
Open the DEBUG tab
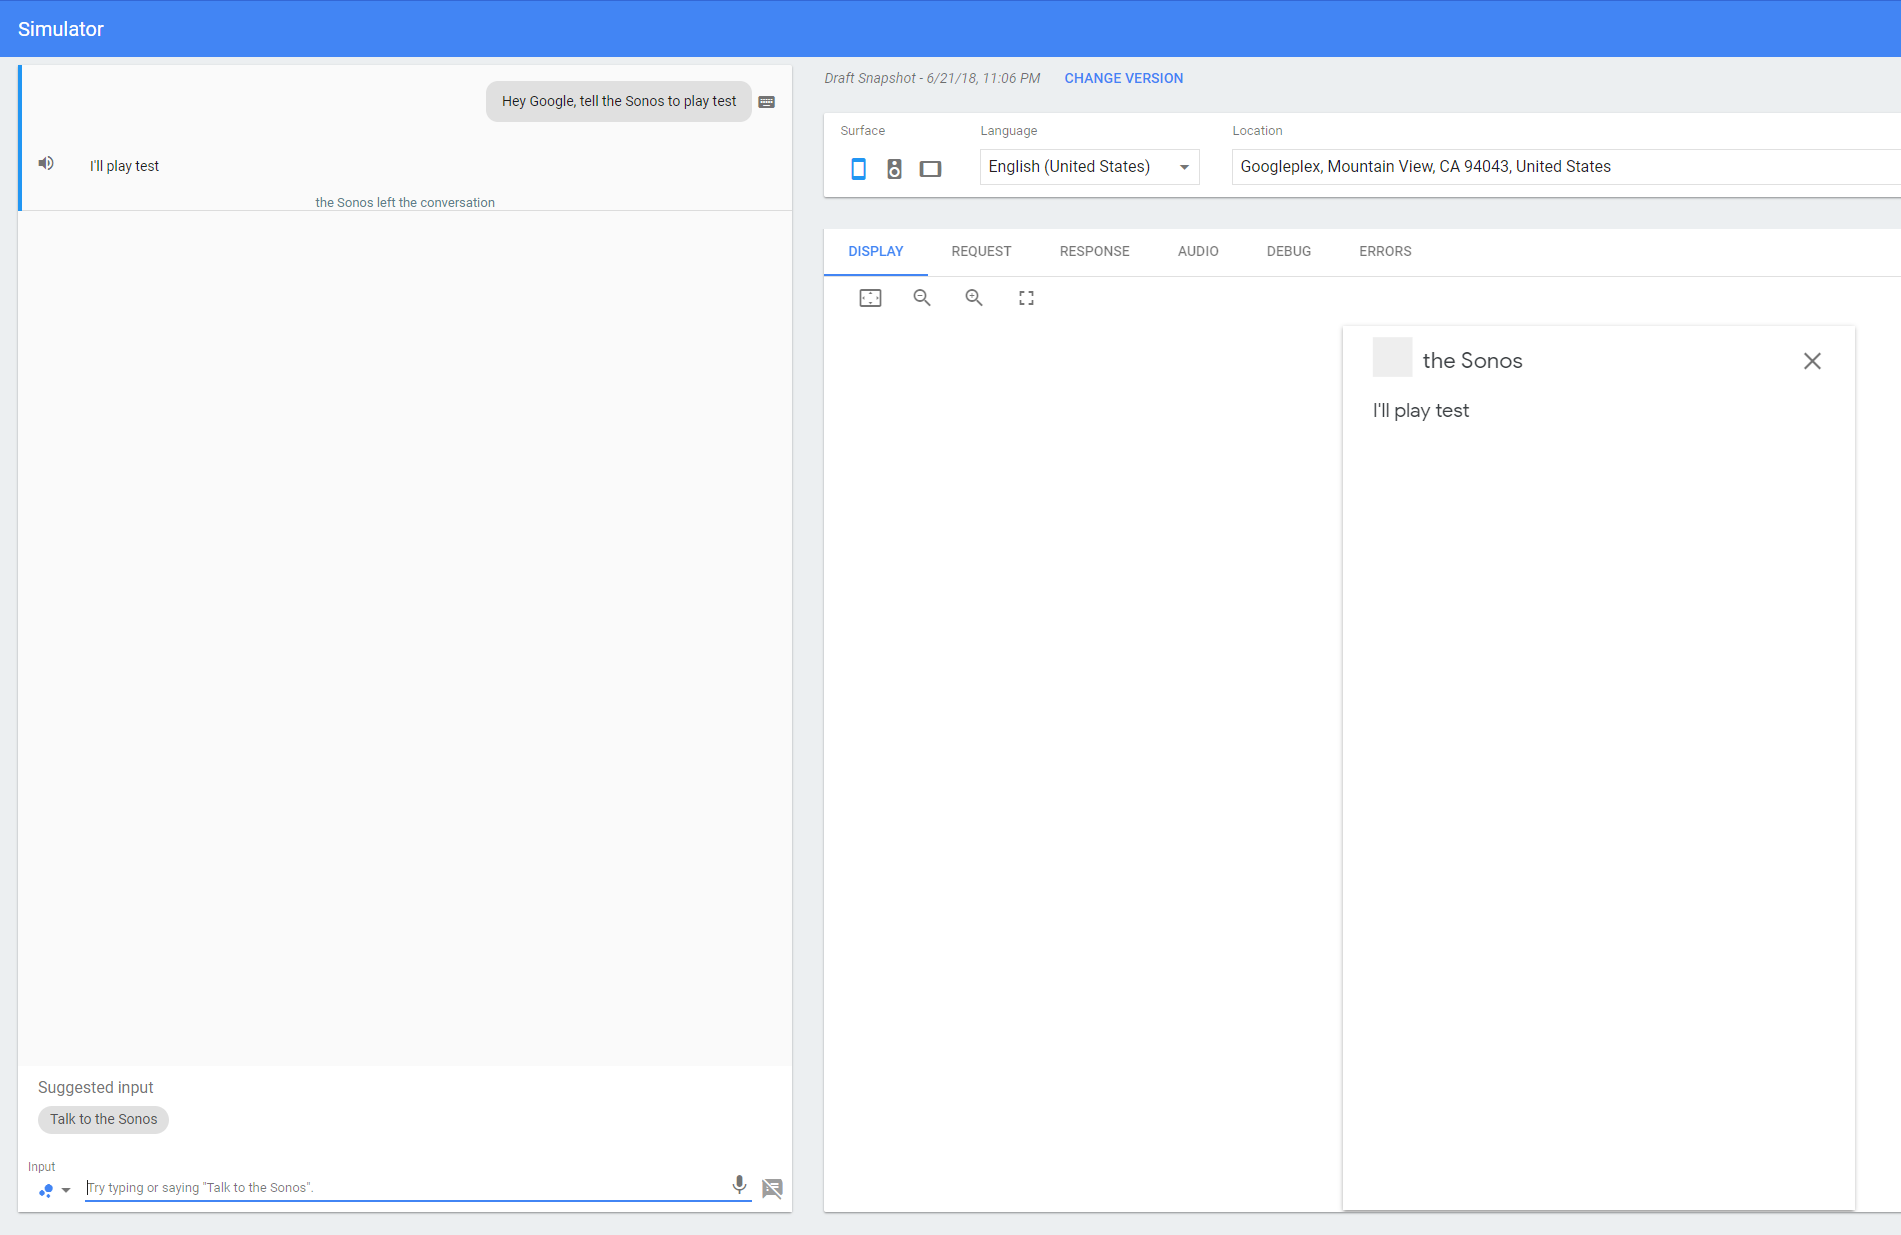[1288, 252]
